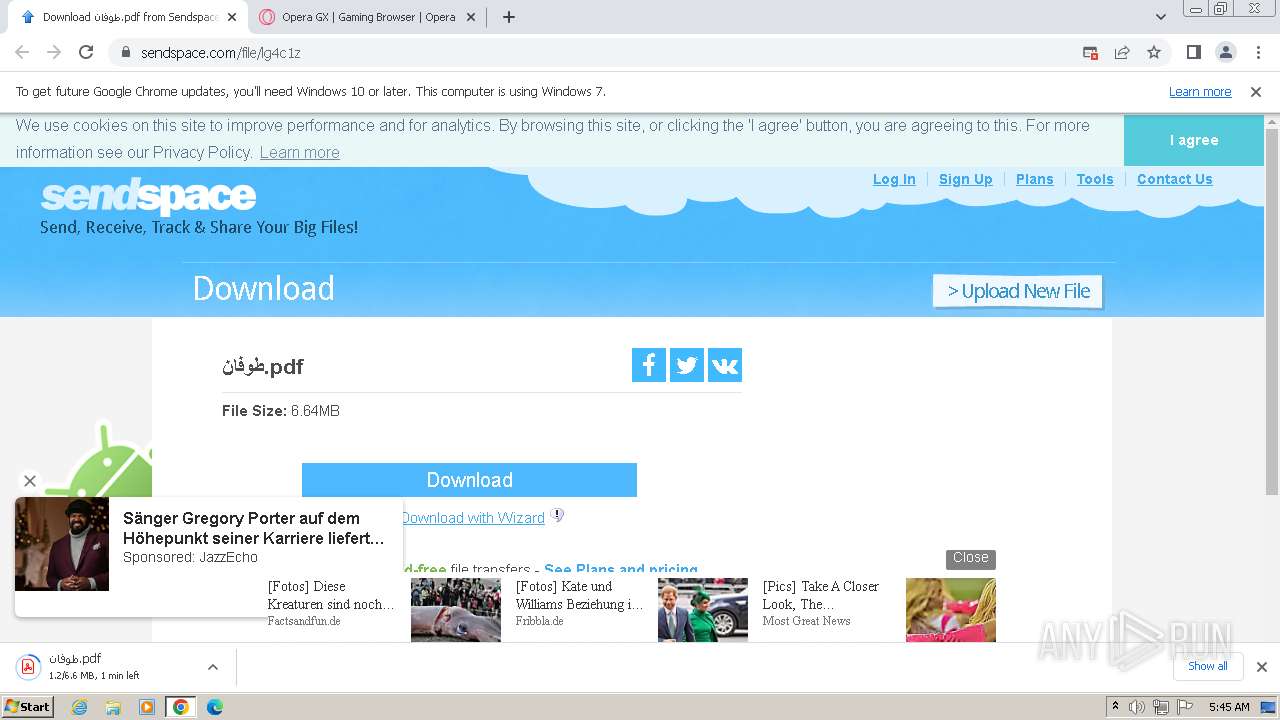1280x720 pixels.
Task: Click the Download with Wizard help icon
Action: pyautogui.click(x=558, y=516)
